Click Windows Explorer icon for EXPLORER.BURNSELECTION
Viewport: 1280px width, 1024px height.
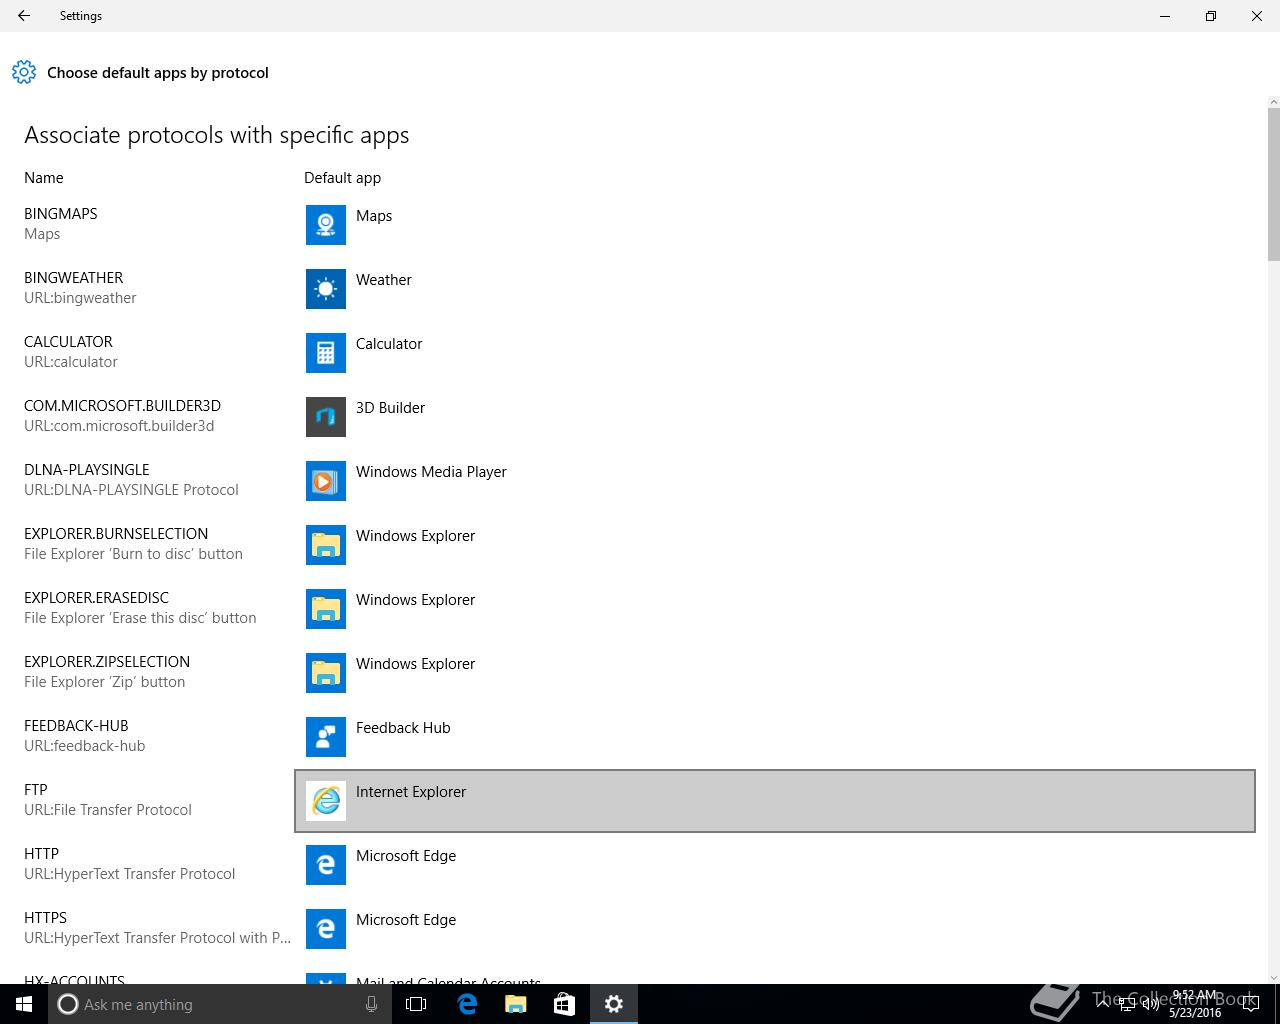click(x=326, y=545)
